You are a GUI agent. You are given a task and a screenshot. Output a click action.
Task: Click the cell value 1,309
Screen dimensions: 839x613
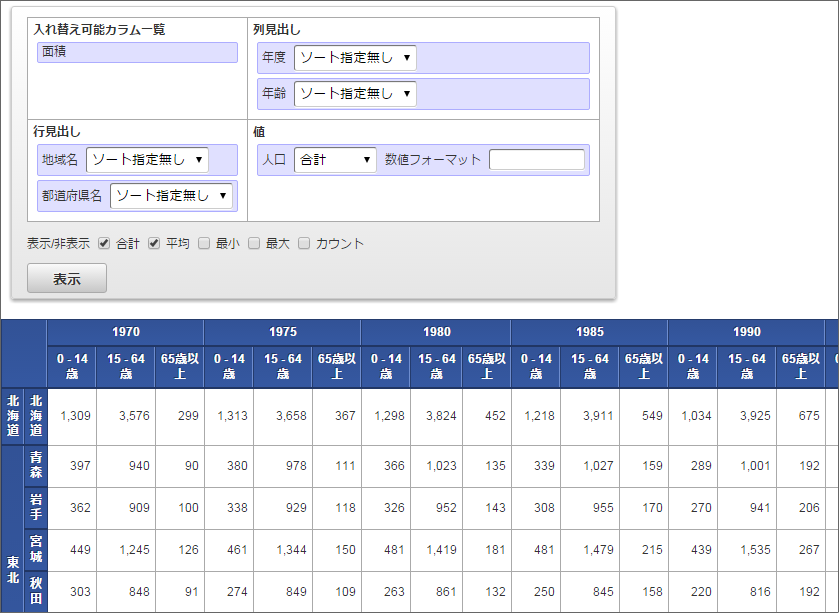click(x=75, y=416)
